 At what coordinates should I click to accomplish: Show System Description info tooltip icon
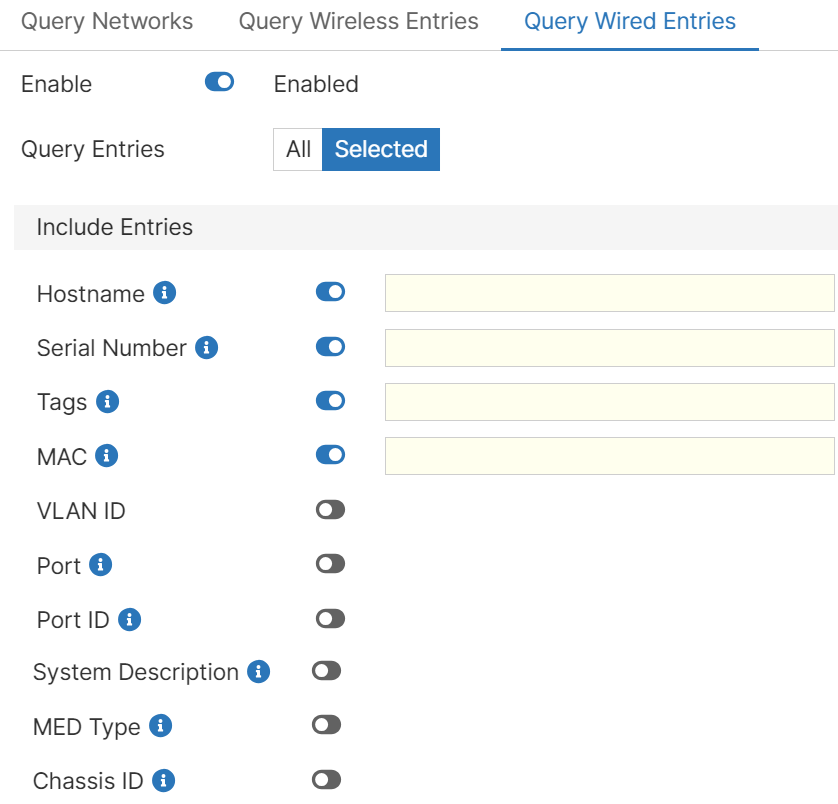259,672
